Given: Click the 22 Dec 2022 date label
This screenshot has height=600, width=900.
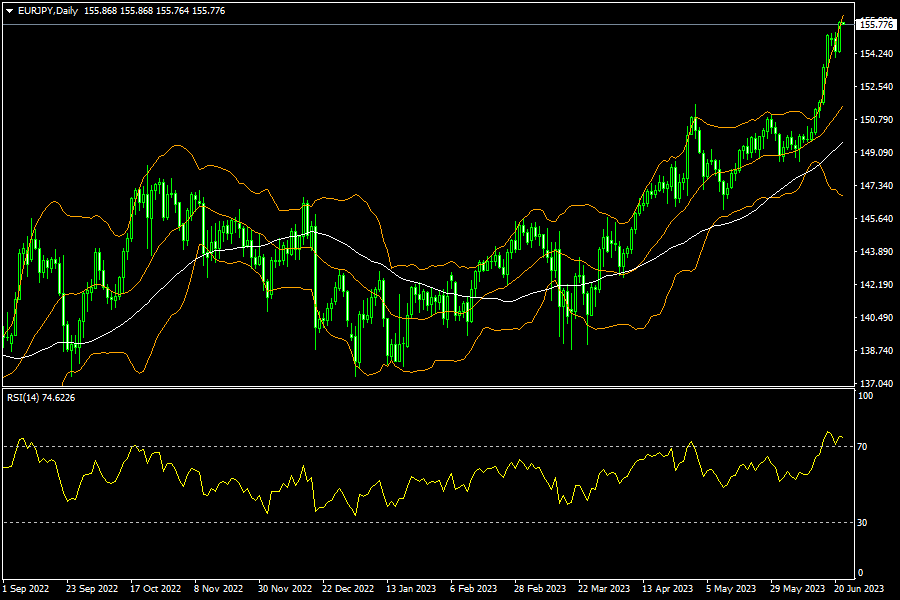Looking at the screenshot, I should tap(348, 589).
